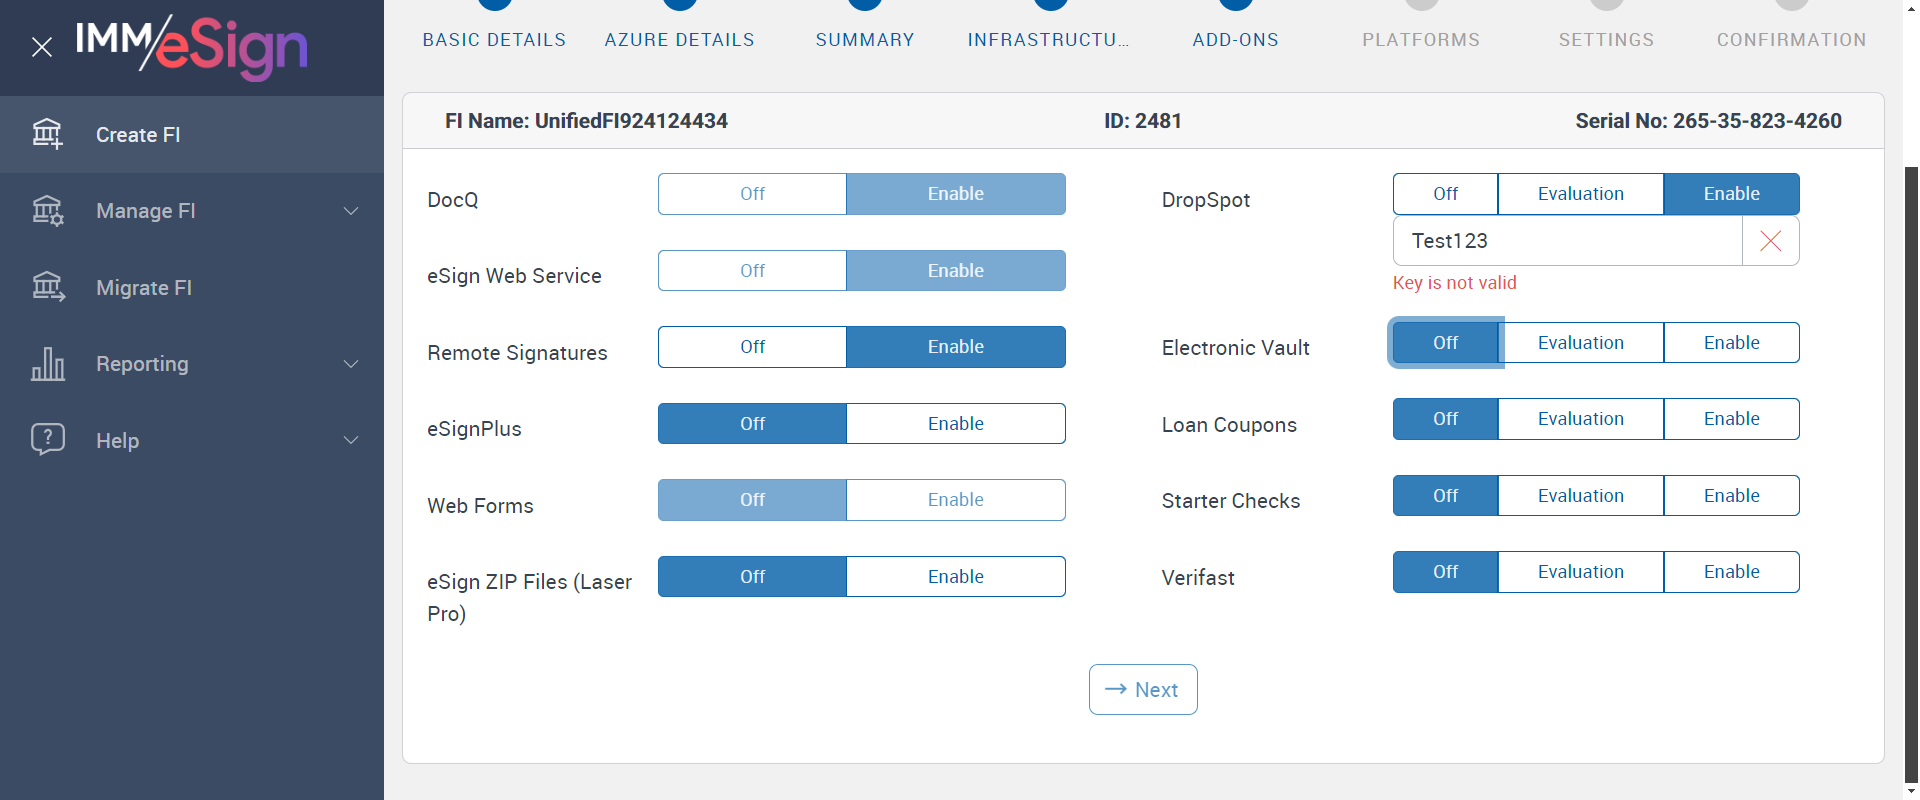This screenshot has height=800, width=1920.
Task: Open the Manage FI sidebar item
Action: 192,211
